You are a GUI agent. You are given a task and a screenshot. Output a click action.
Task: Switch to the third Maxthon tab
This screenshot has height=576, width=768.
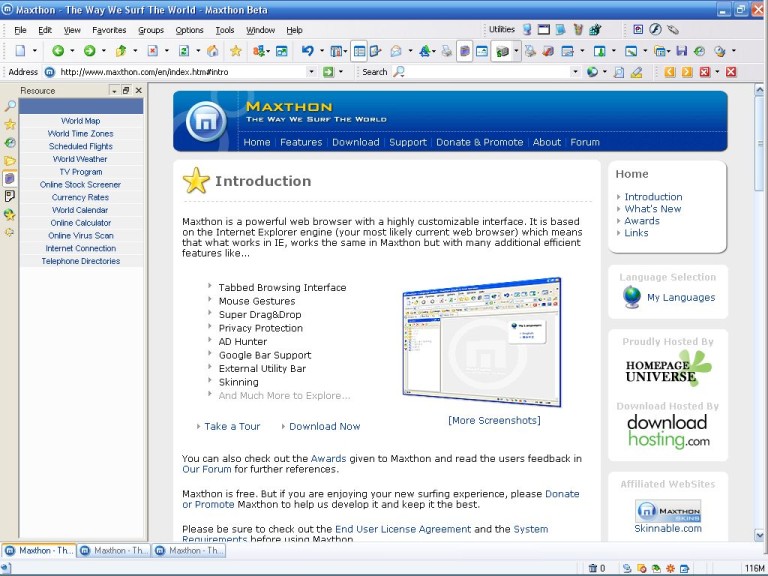189,551
